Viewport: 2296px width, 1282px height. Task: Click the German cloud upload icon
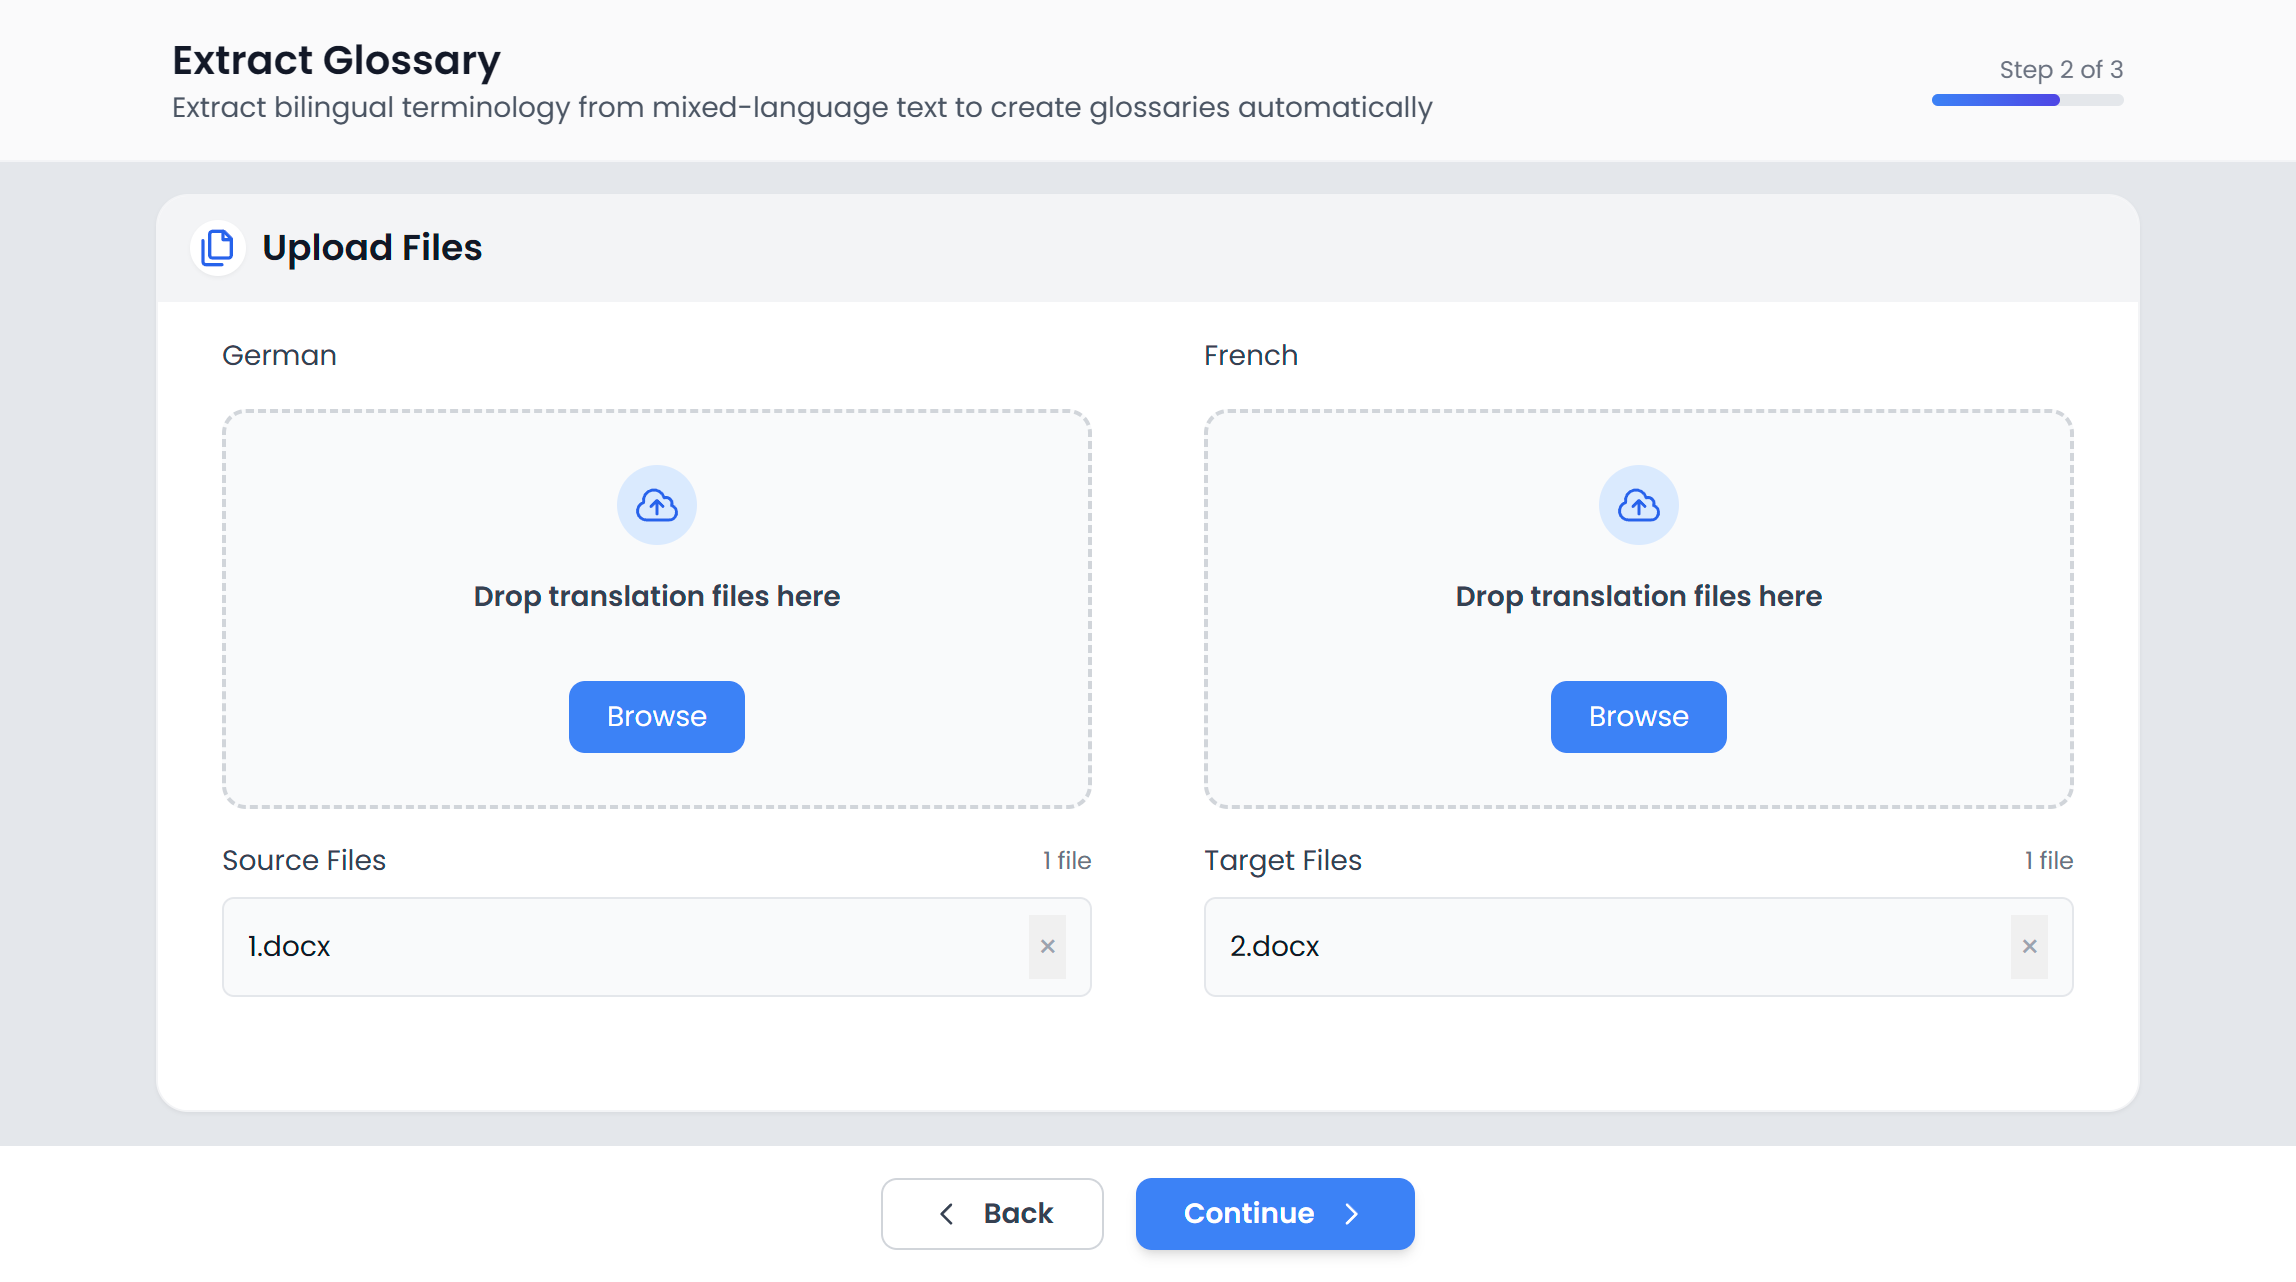pyautogui.click(x=656, y=505)
